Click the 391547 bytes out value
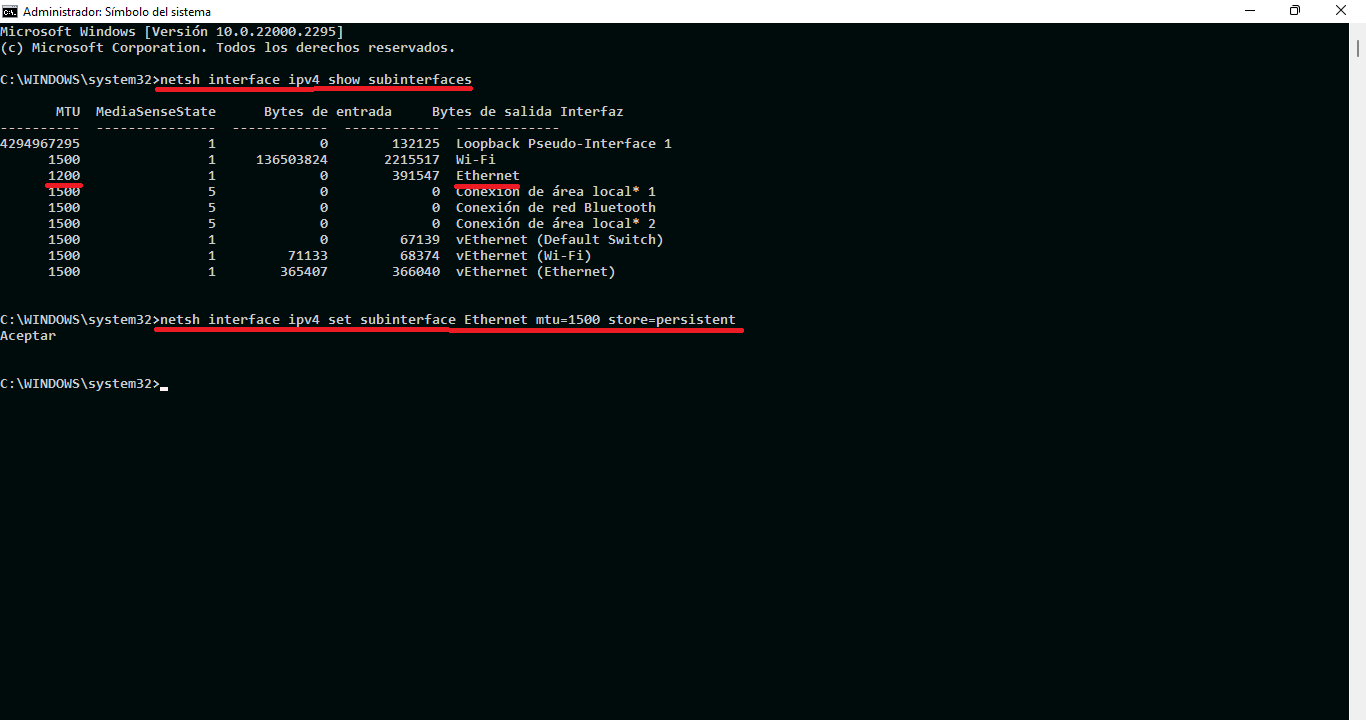The width and height of the screenshot is (1366, 720). tap(416, 175)
